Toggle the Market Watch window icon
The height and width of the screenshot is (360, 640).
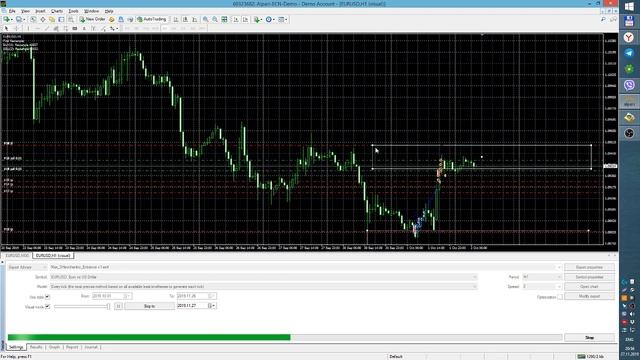tap(33, 19)
